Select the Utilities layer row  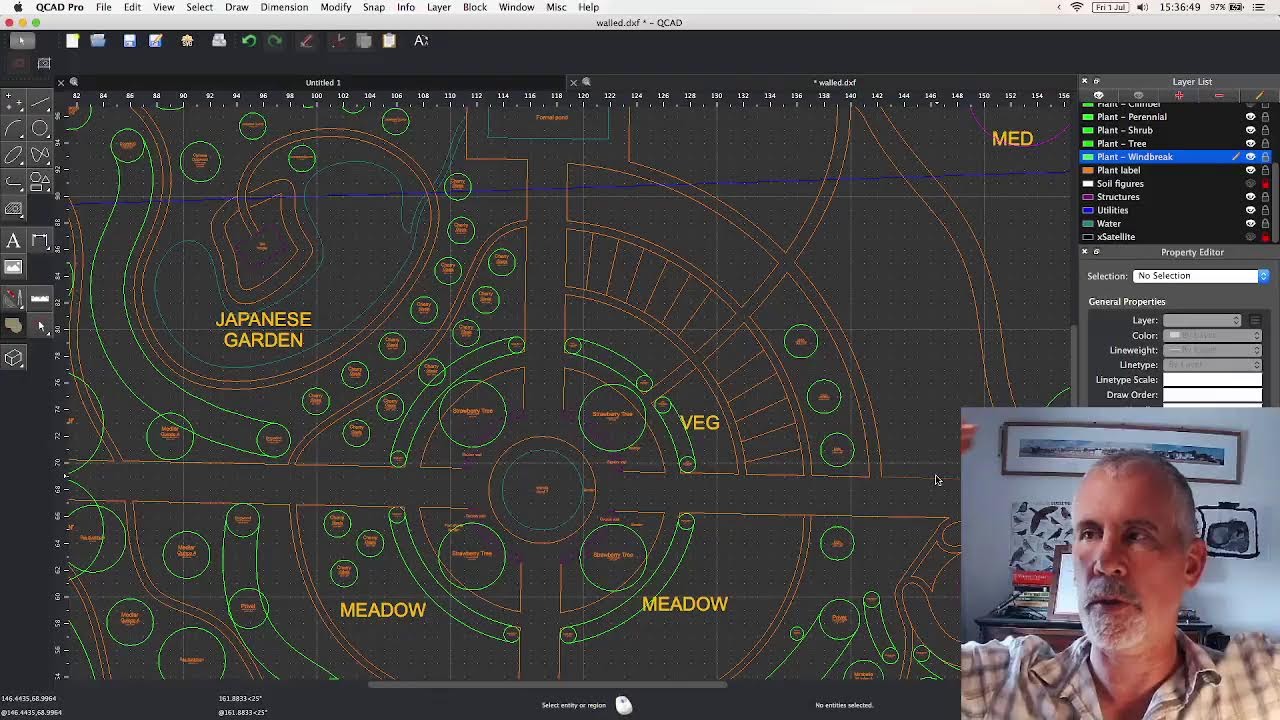click(x=1176, y=210)
